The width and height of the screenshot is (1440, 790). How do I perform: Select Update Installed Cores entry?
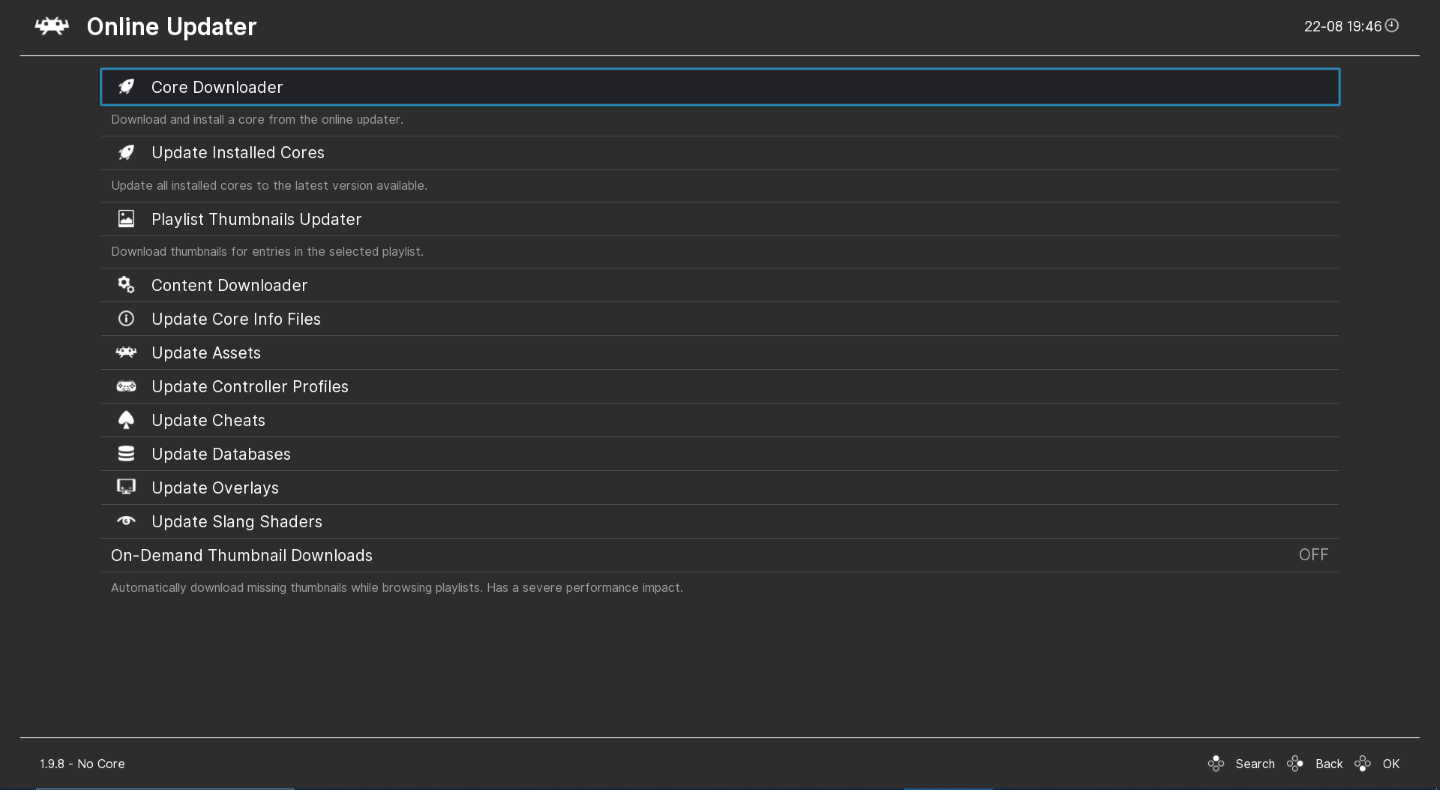(720, 153)
